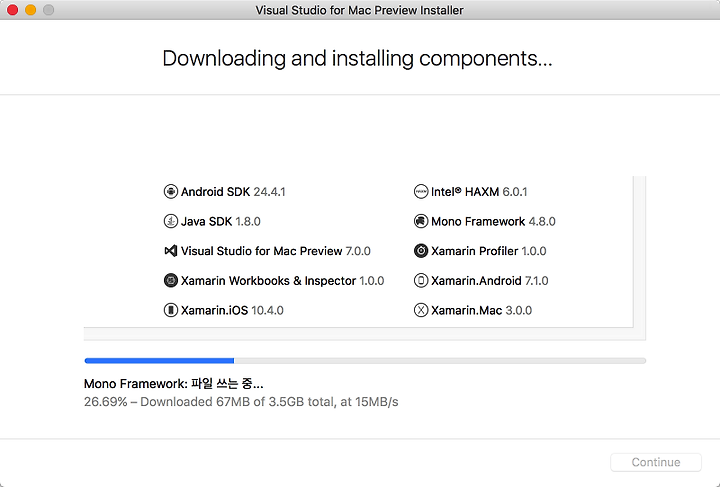This screenshot has width=720, height=487.
Task: Click the Xamarin Profiler component icon
Action: tap(421, 251)
